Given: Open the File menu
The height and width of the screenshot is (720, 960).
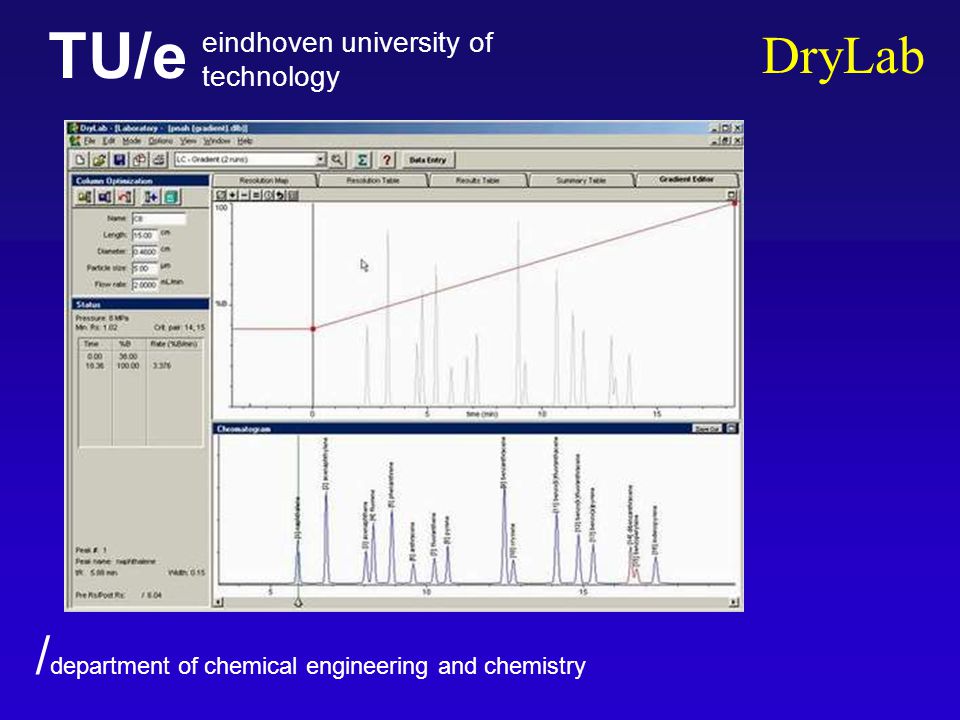Looking at the screenshot, I should [89, 141].
